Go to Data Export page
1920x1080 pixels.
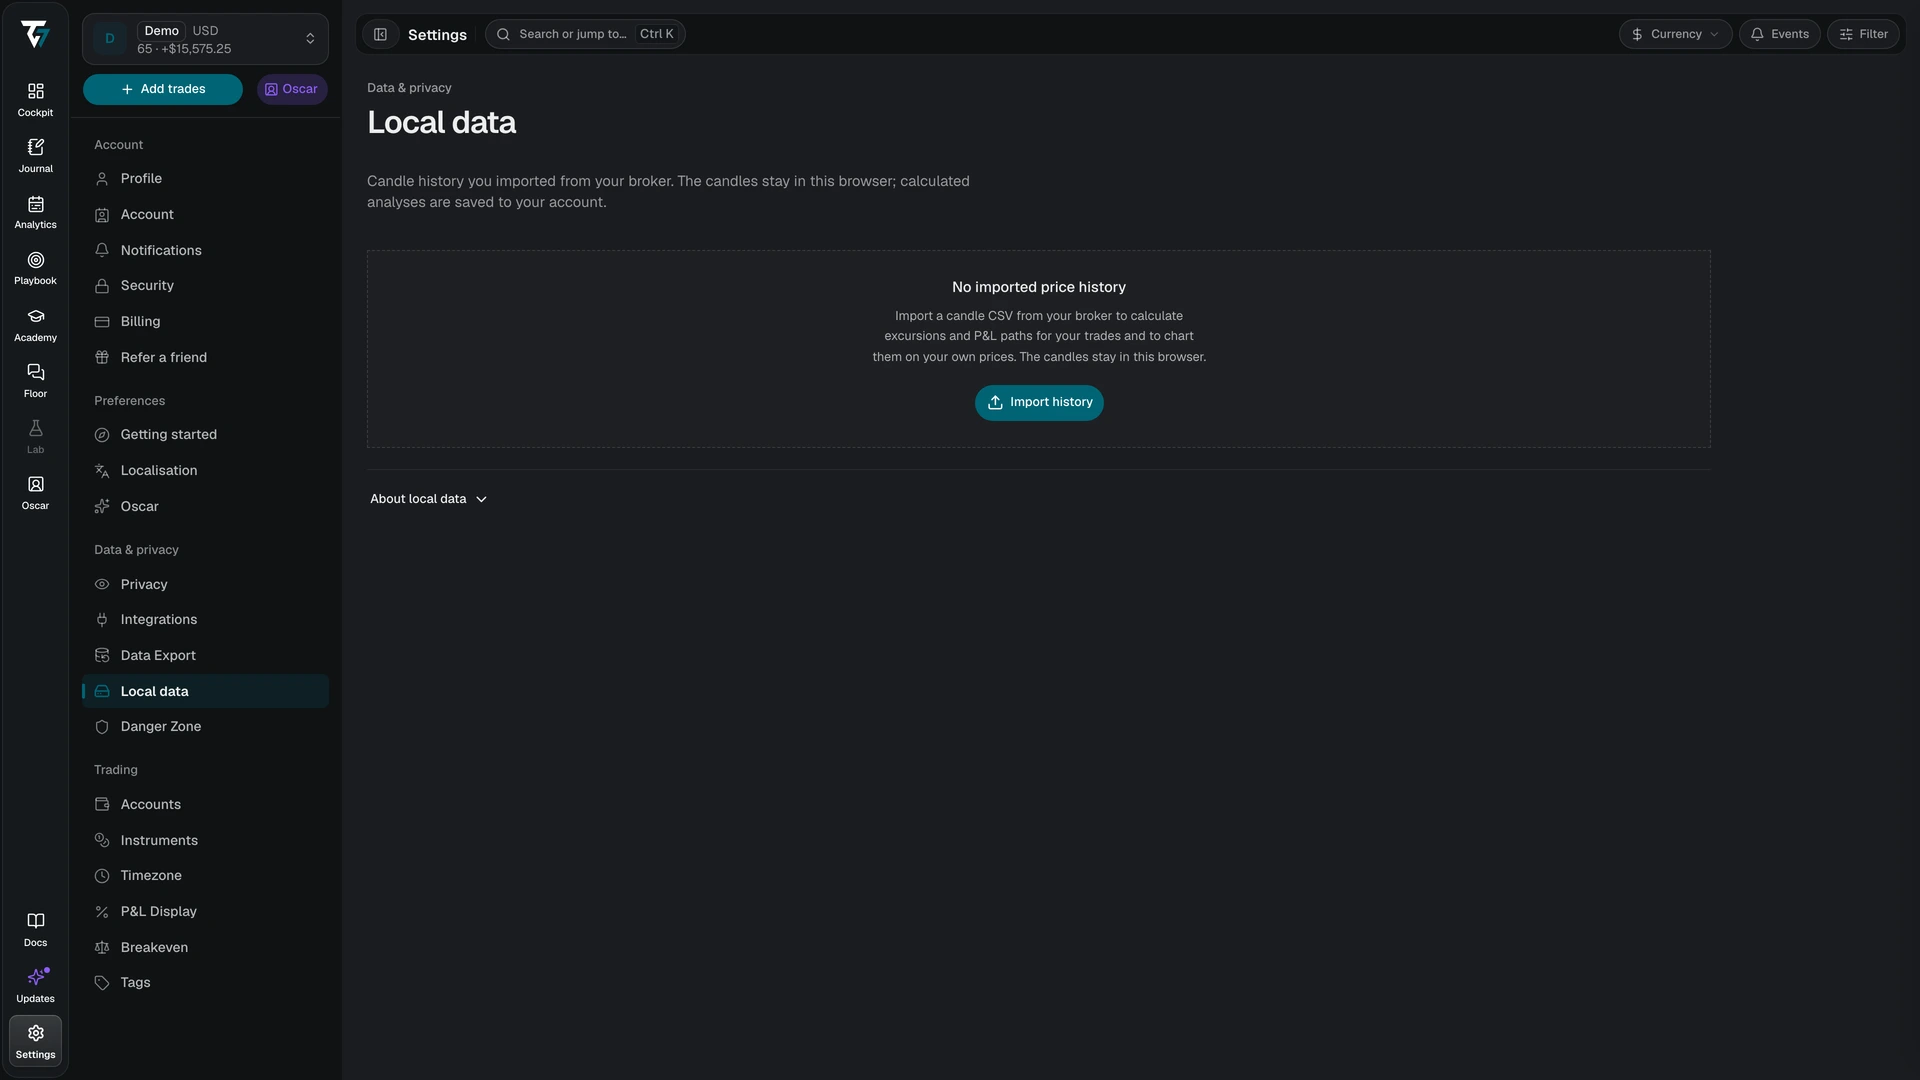click(x=205, y=655)
